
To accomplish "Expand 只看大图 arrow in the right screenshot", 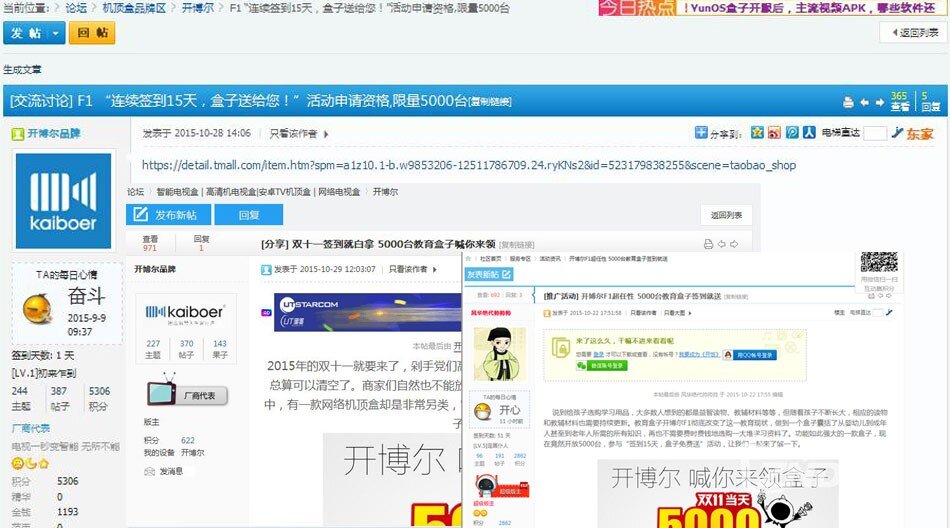I will tap(690, 313).
